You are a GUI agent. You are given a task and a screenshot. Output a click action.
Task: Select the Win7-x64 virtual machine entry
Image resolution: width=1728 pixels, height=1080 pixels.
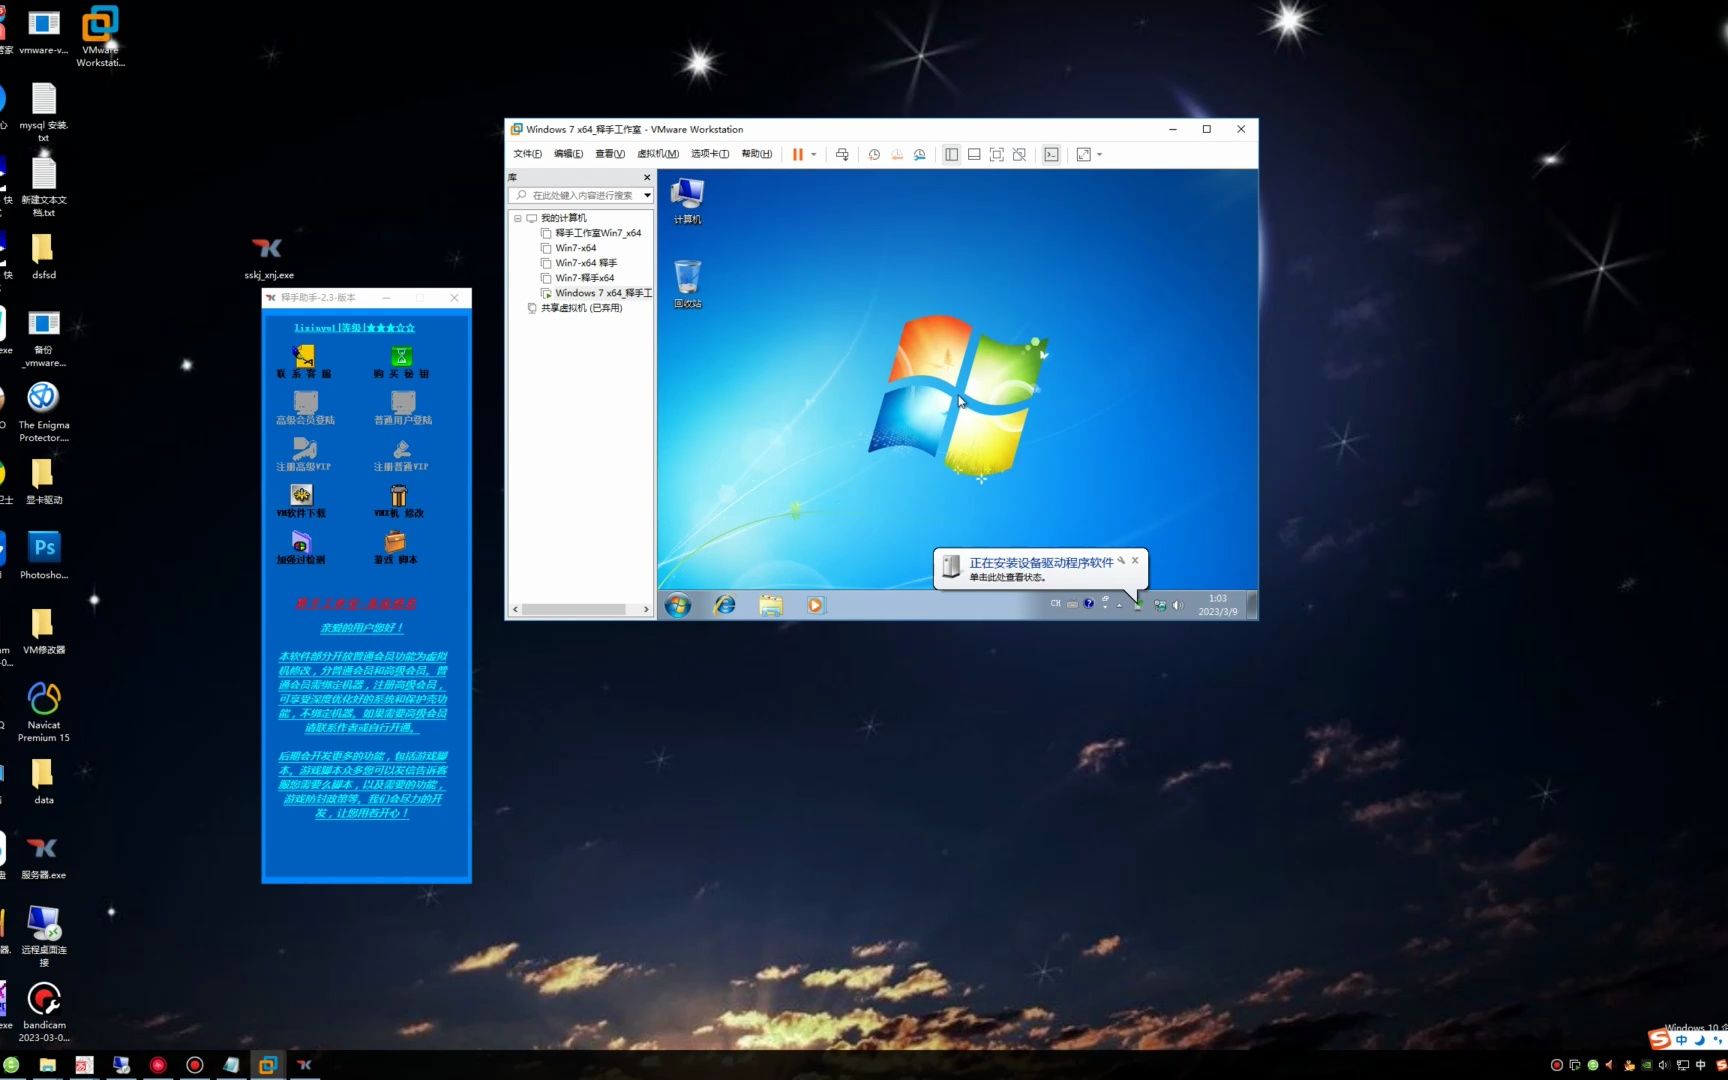tap(575, 248)
